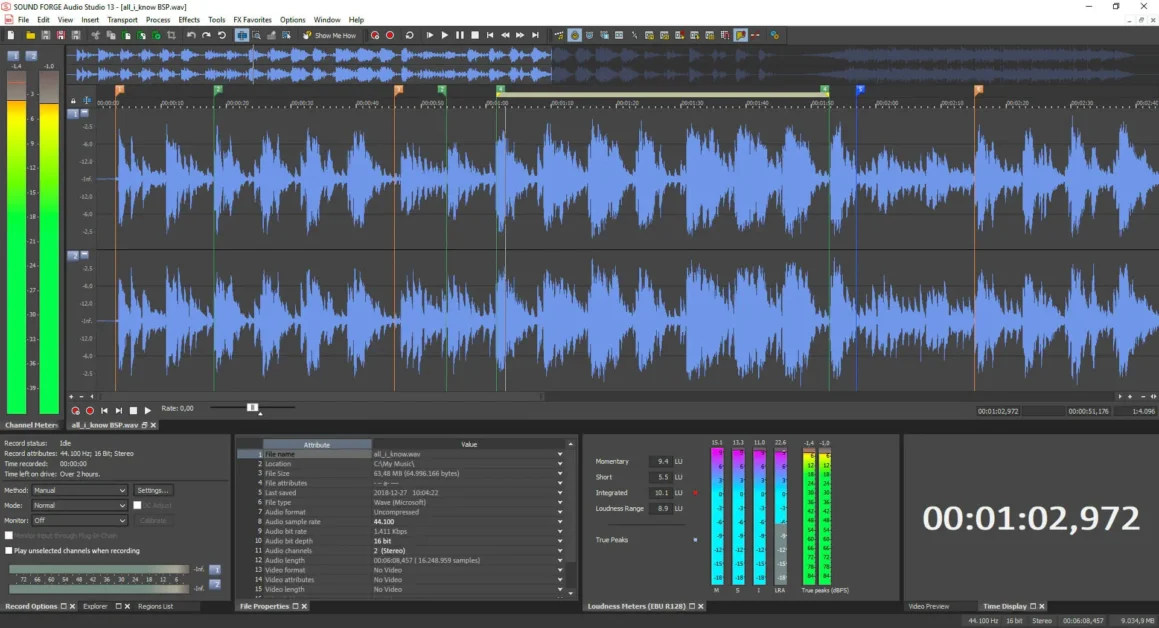Enable Play unselected channels when recording
Image resolution: width=1159 pixels, height=628 pixels.
point(8,551)
